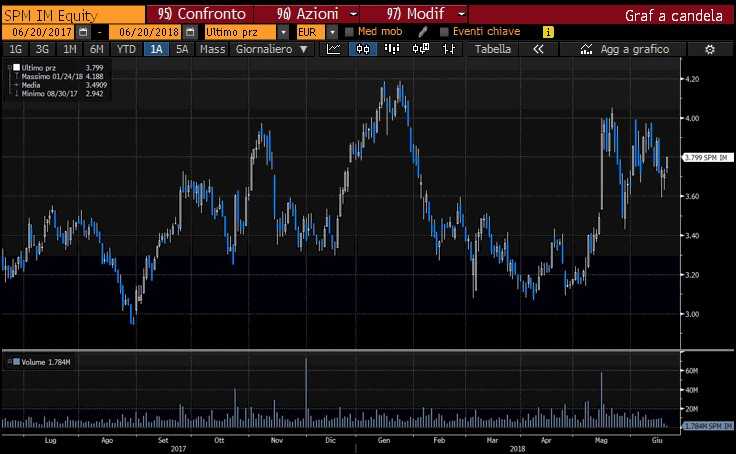Click the Volume legend color swatch
The width and height of the screenshot is (736, 454).
point(16,362)
